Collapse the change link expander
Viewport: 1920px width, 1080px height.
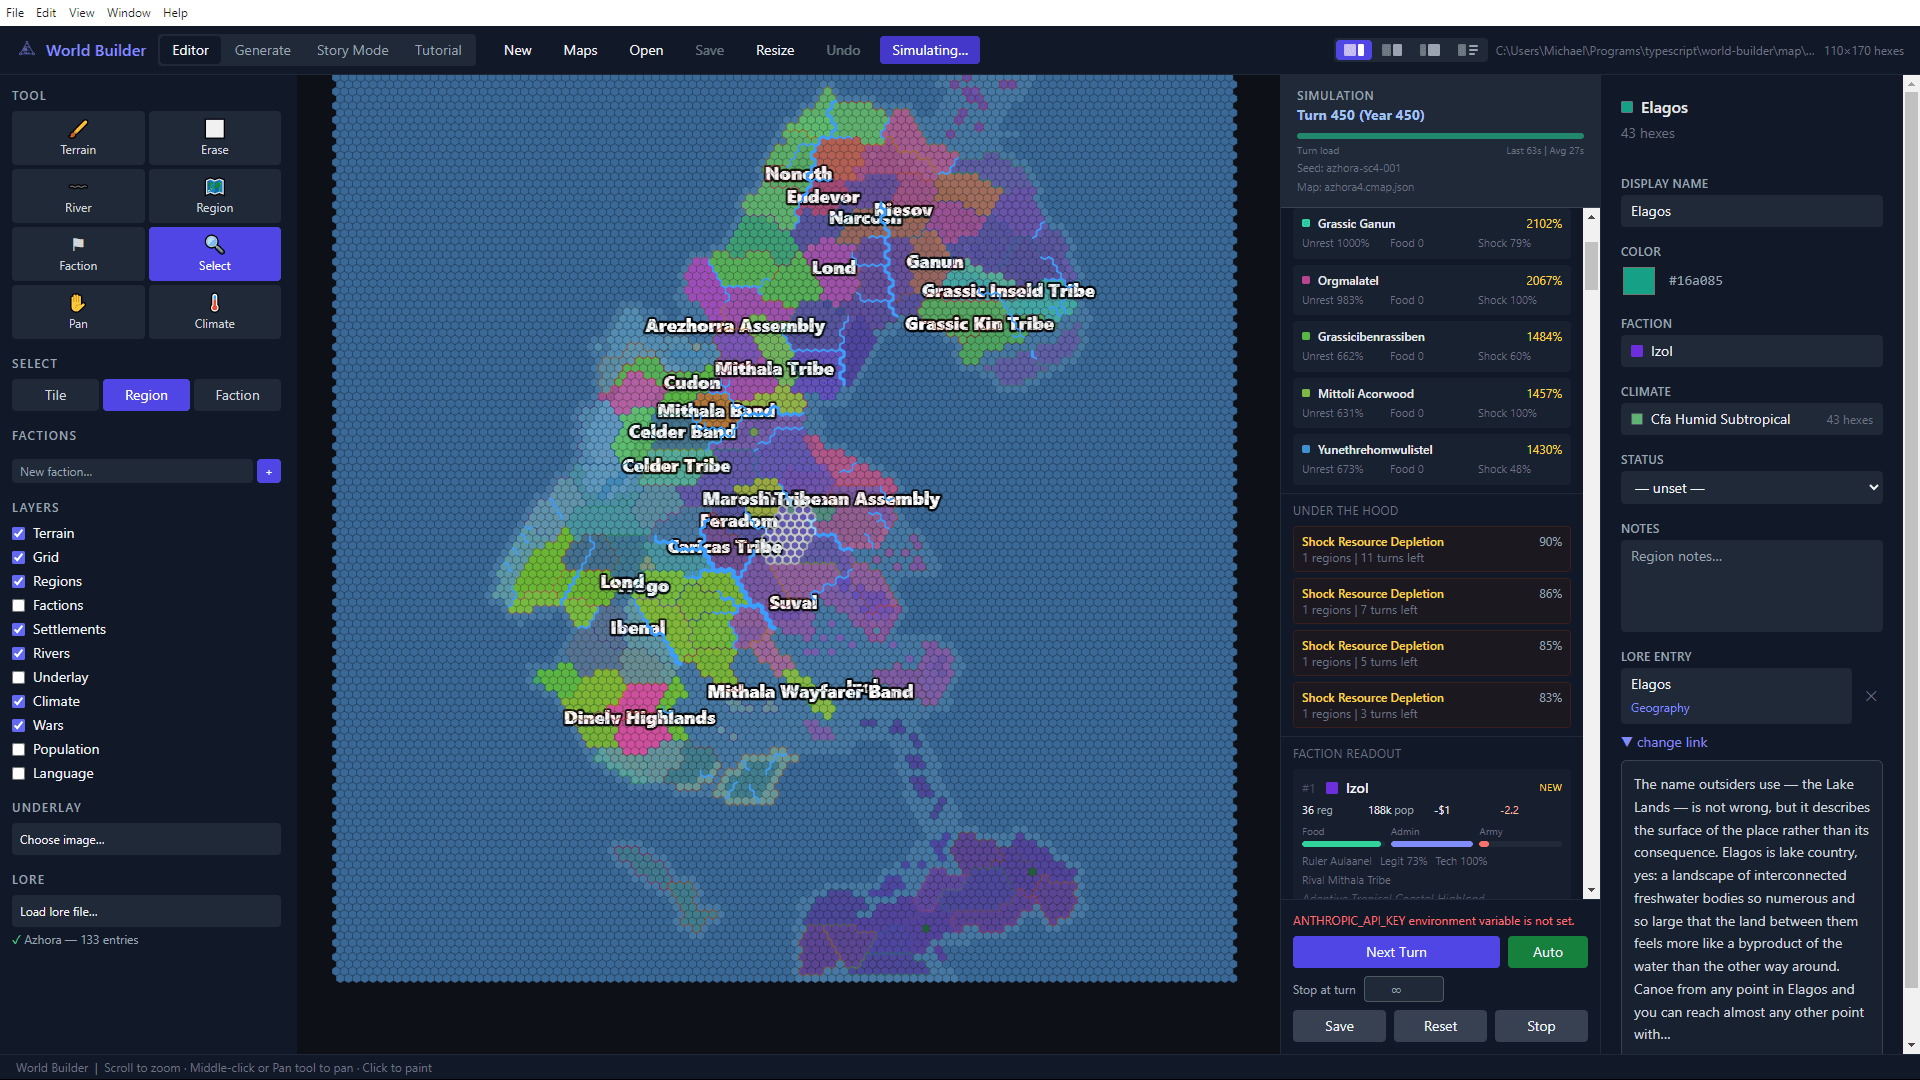point(1664,742)
